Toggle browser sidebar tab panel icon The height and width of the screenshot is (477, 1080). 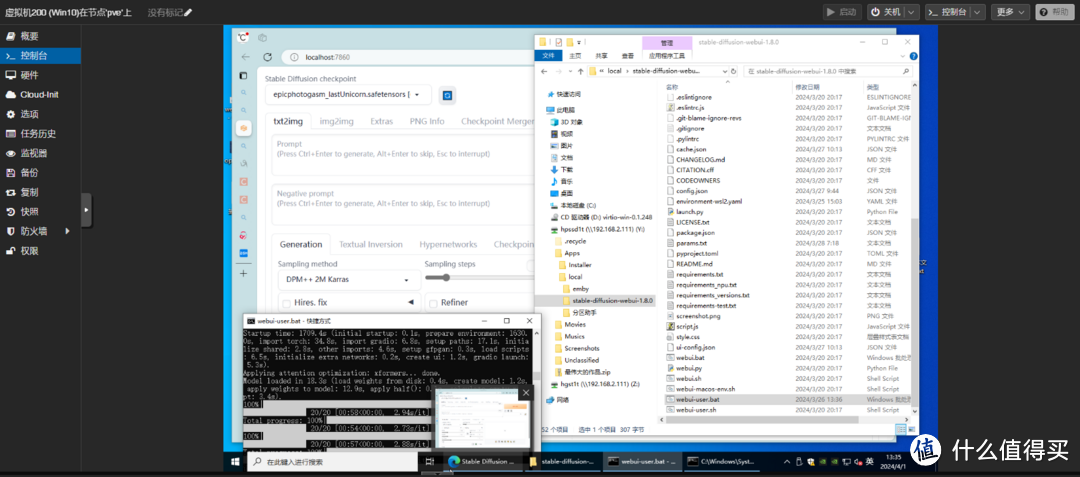pos(243,75)
